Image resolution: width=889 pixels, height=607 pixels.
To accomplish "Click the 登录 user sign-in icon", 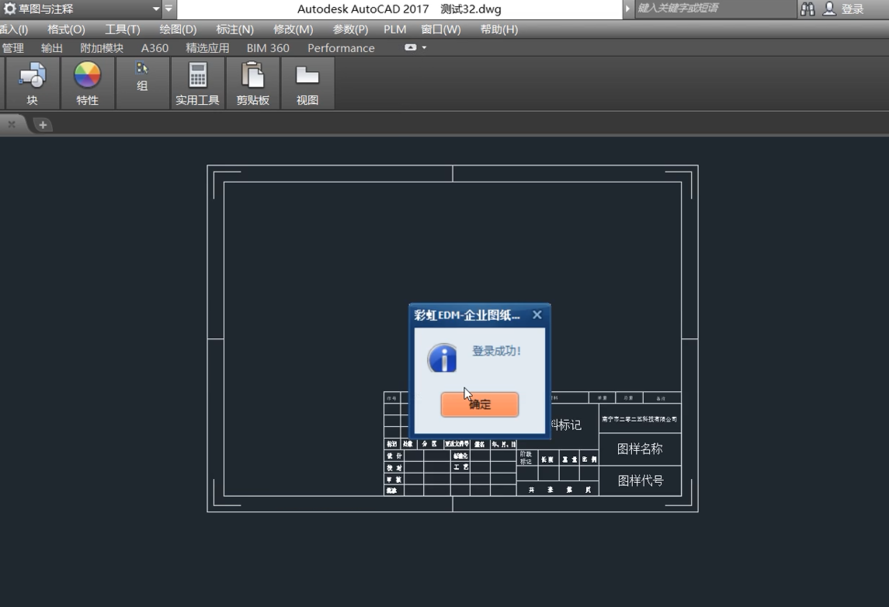I will pyautogui.click(x=830, y=9).
